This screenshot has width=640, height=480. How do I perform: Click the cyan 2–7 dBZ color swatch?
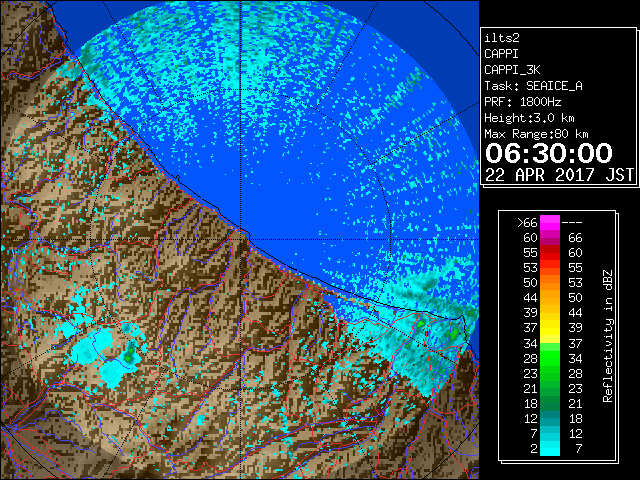point(550,448)
